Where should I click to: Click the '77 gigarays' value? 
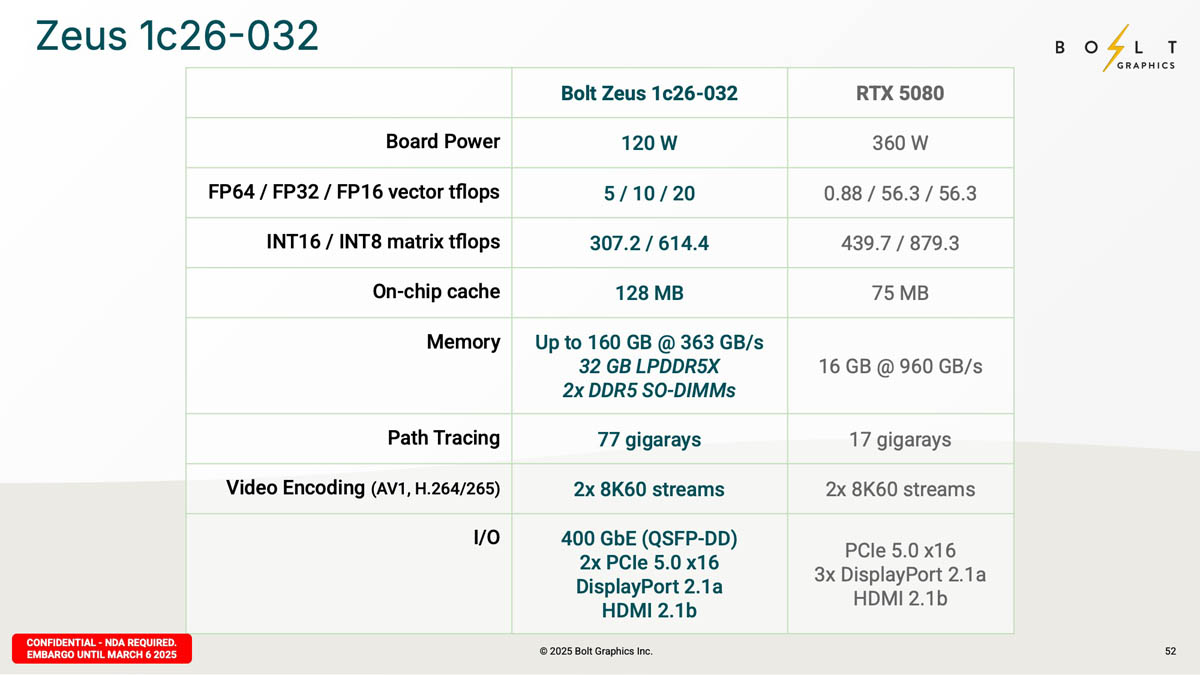649,439
